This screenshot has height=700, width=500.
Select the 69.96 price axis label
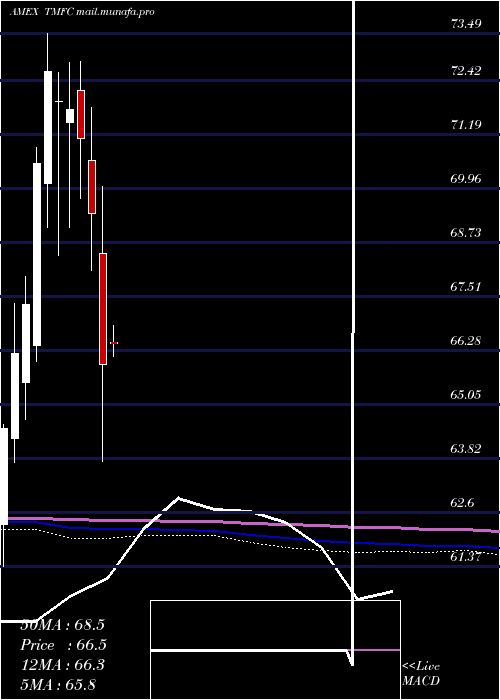point(466,178)
